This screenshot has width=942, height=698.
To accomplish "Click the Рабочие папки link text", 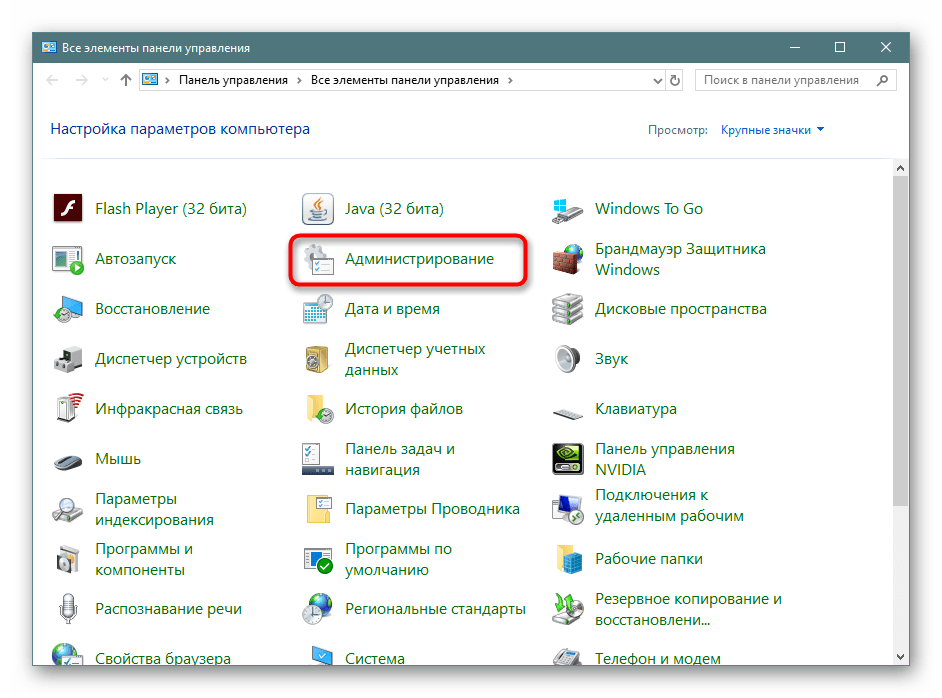I will 648,559.
